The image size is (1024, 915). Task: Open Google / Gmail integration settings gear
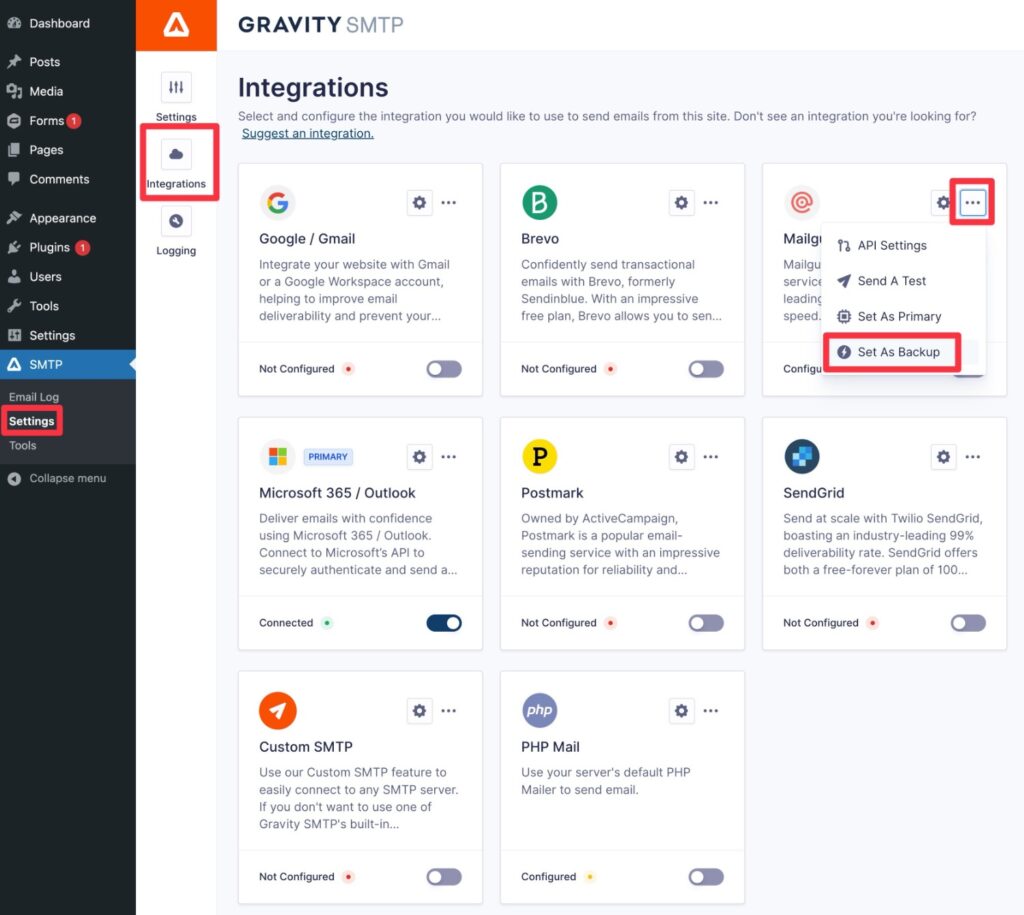point(419,202)
